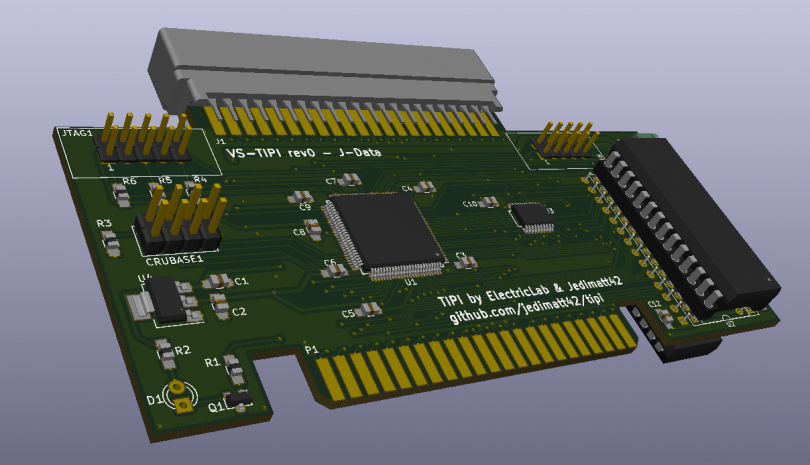Select the JTAG1 pin header component

pyautogui.click(x=144, y=138)
